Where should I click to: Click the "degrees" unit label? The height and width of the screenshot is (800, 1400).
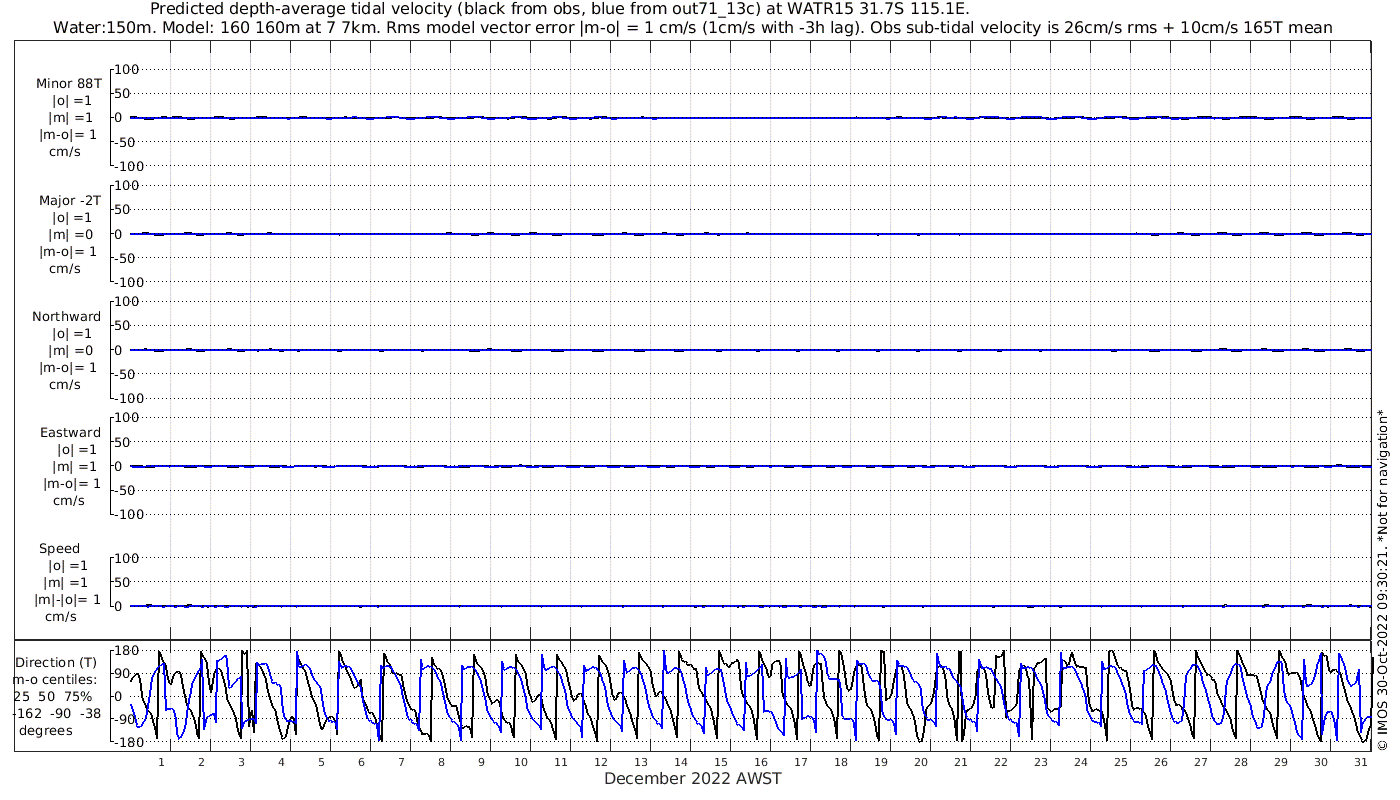point(45,730)
